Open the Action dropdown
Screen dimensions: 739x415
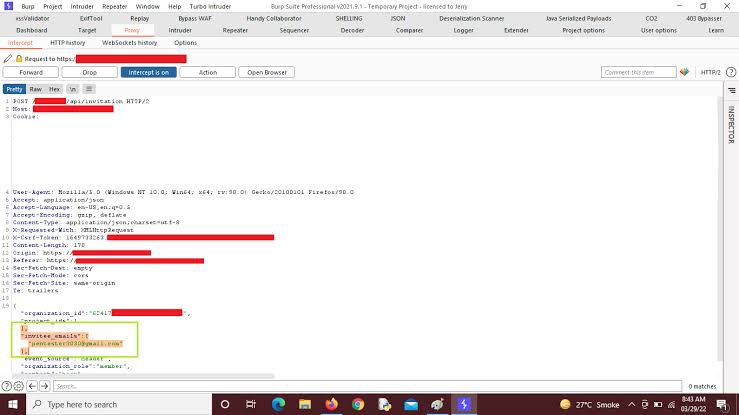207,72
